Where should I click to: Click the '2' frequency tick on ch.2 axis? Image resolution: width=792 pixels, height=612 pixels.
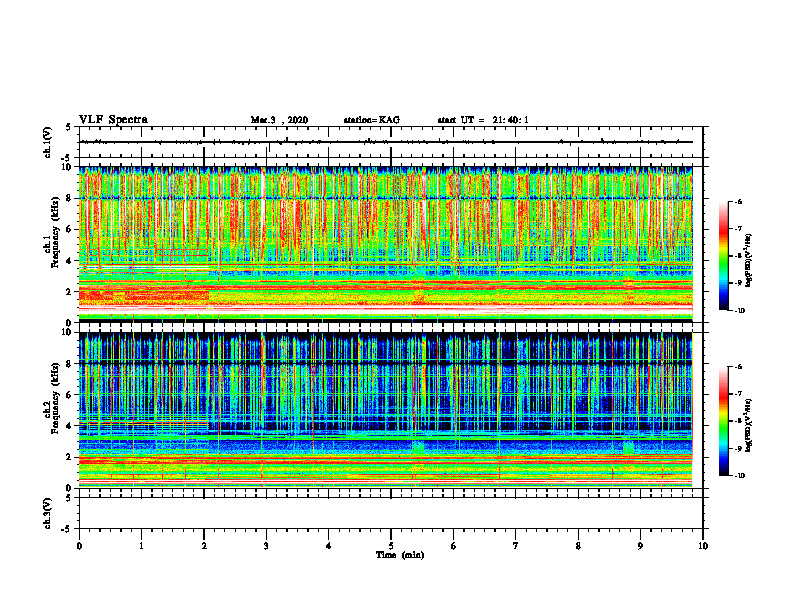point(70,457)
